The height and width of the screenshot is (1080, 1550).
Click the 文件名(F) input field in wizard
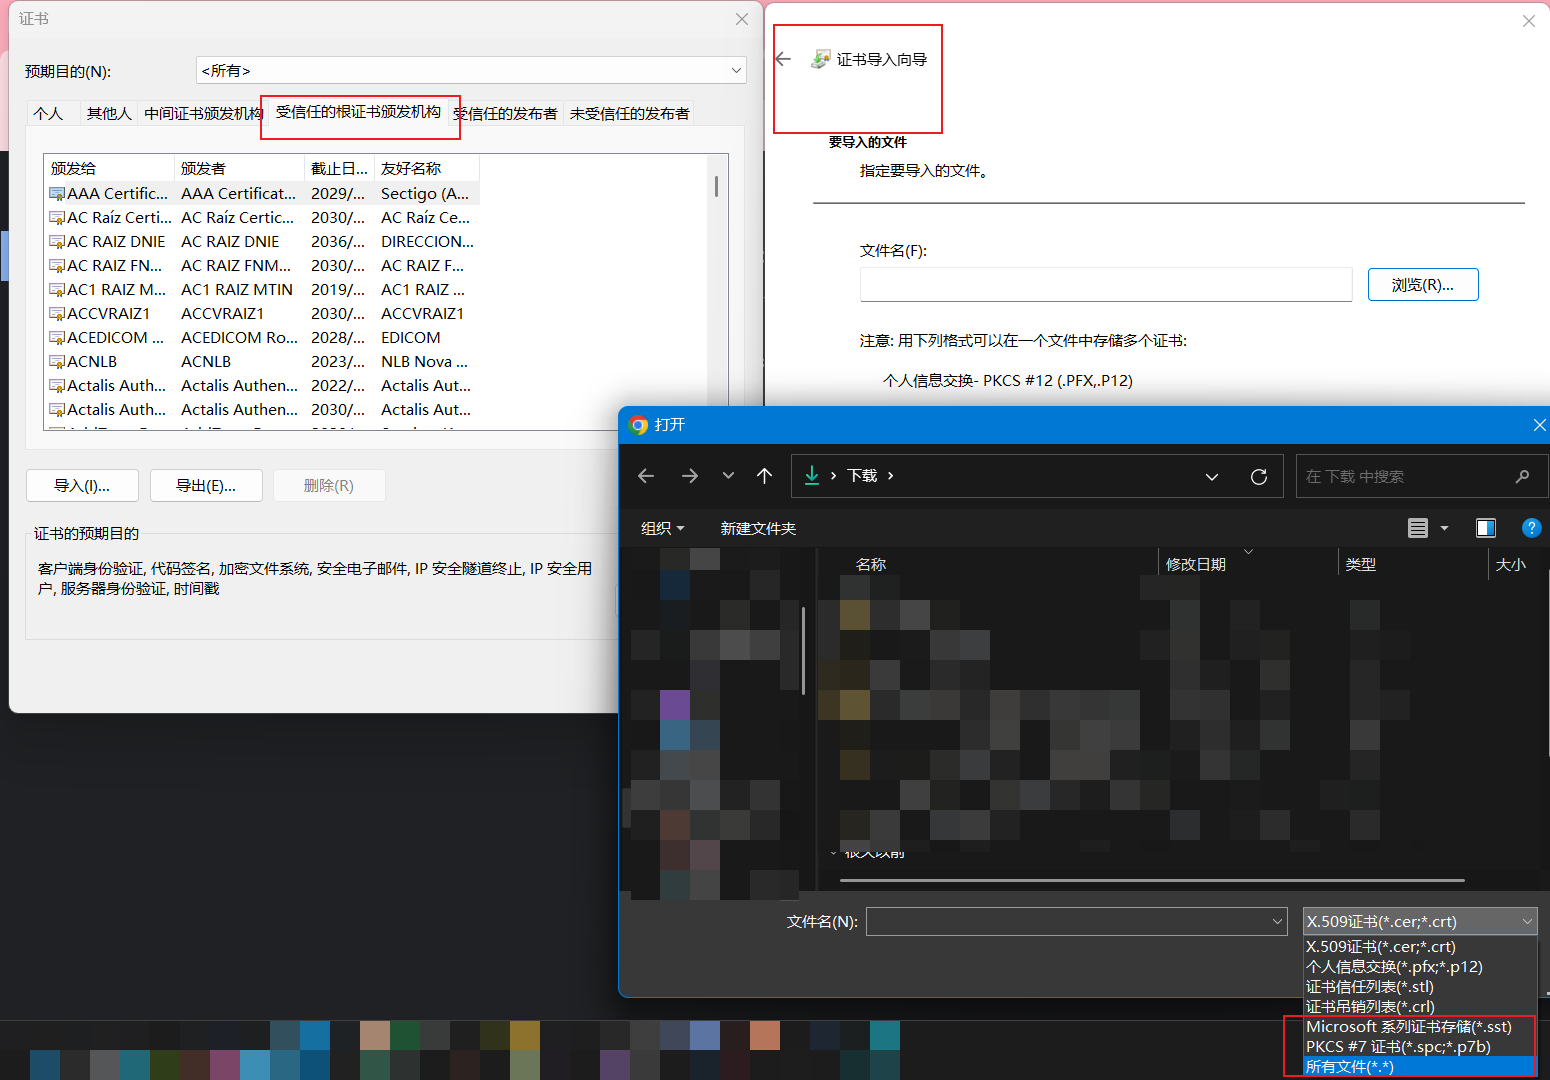click(1106, 285)
